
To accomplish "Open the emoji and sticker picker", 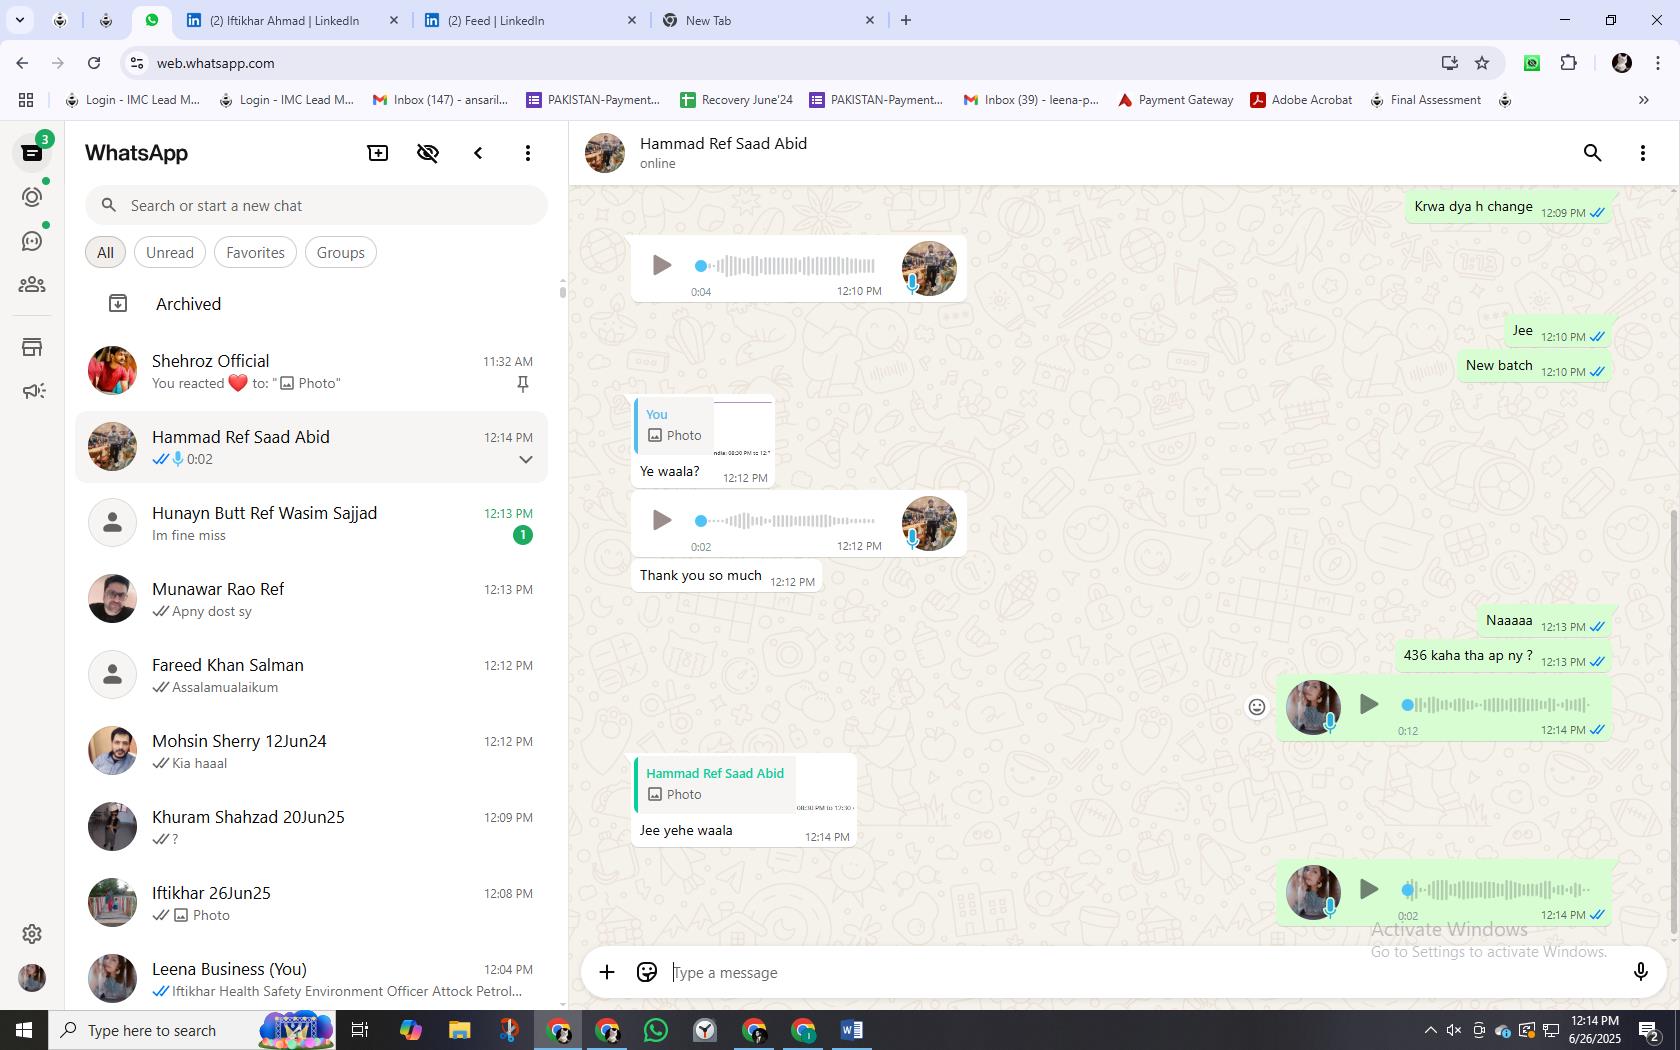I will click(x=647, y=972).
